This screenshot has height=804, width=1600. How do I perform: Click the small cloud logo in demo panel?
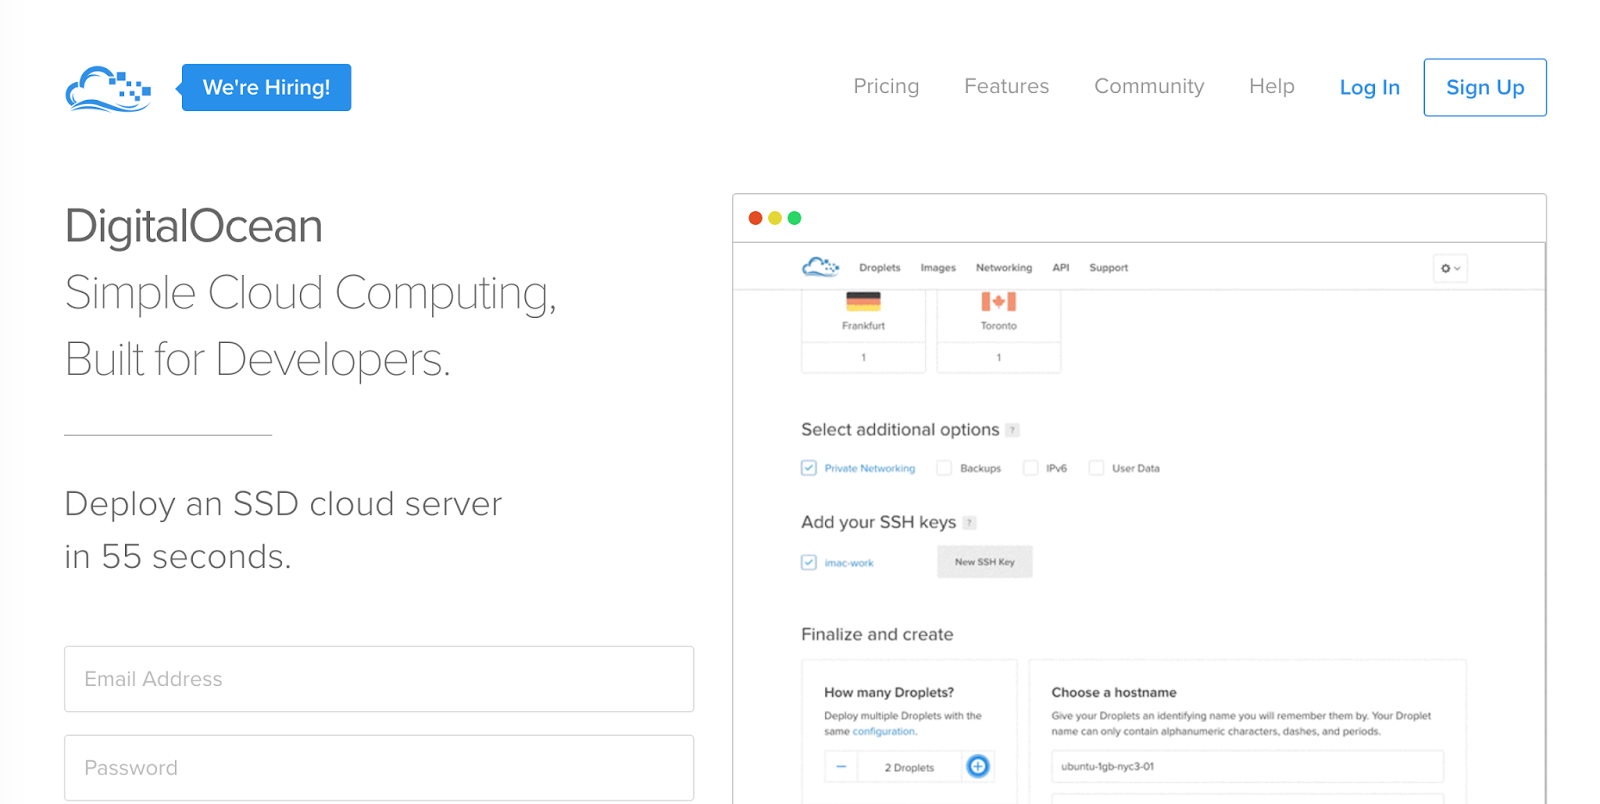tap(820, 267)
